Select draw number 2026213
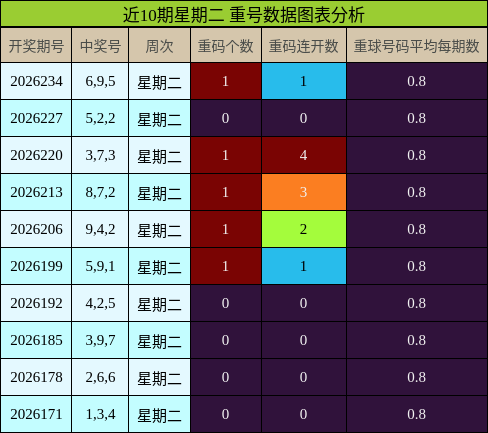This screenshot has width=488, height=433. [36, 192]
